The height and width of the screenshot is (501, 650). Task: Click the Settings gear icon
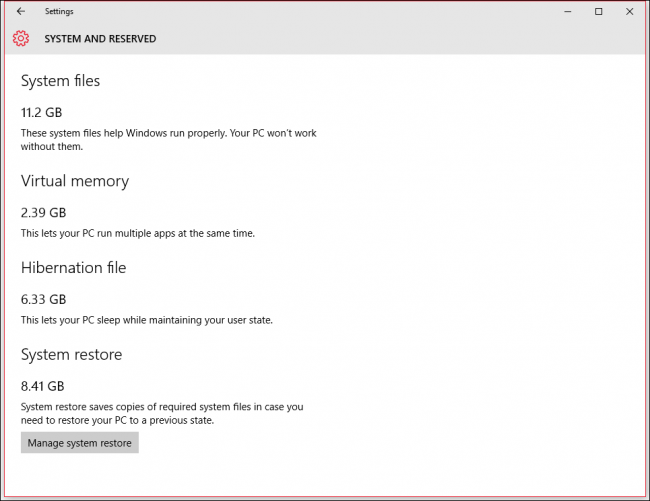point(21,39)
